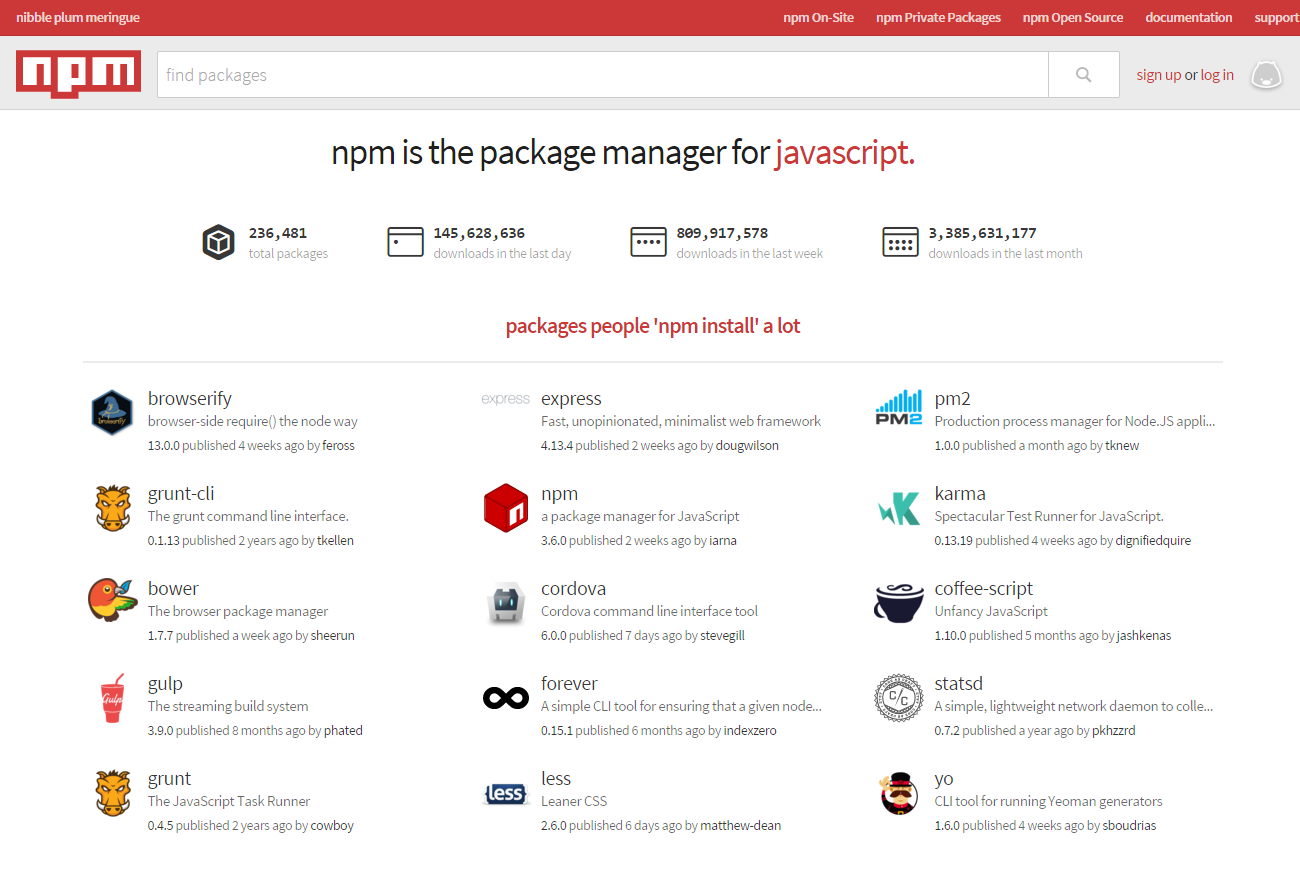Viewport: 1300px width, 869px height.
Task: Open the support menu item
Action: pyautogui.click(x=1277, y=18)
